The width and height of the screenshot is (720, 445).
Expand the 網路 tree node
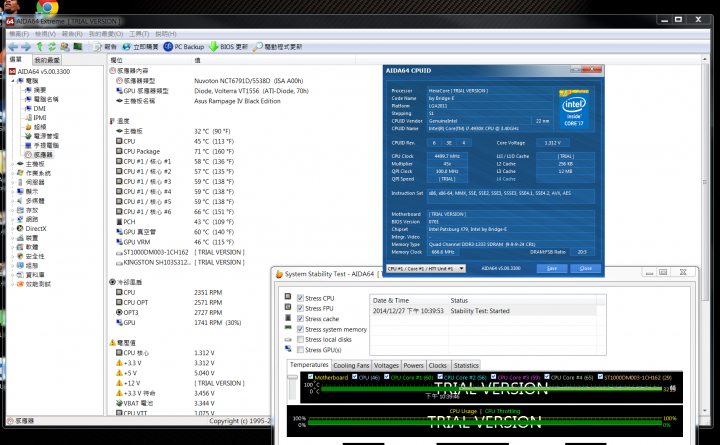(13, 219)
